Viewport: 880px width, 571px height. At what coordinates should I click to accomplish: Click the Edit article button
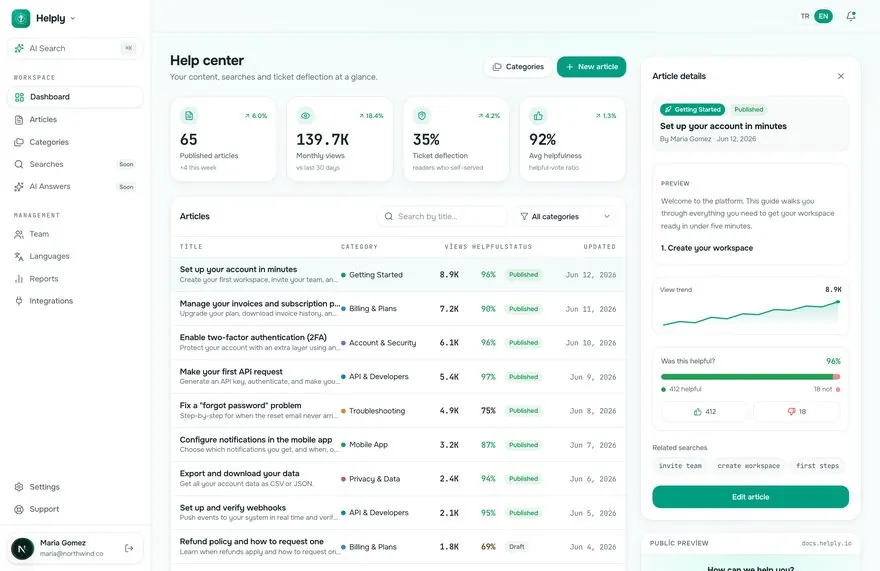click(x=750, y=497)
